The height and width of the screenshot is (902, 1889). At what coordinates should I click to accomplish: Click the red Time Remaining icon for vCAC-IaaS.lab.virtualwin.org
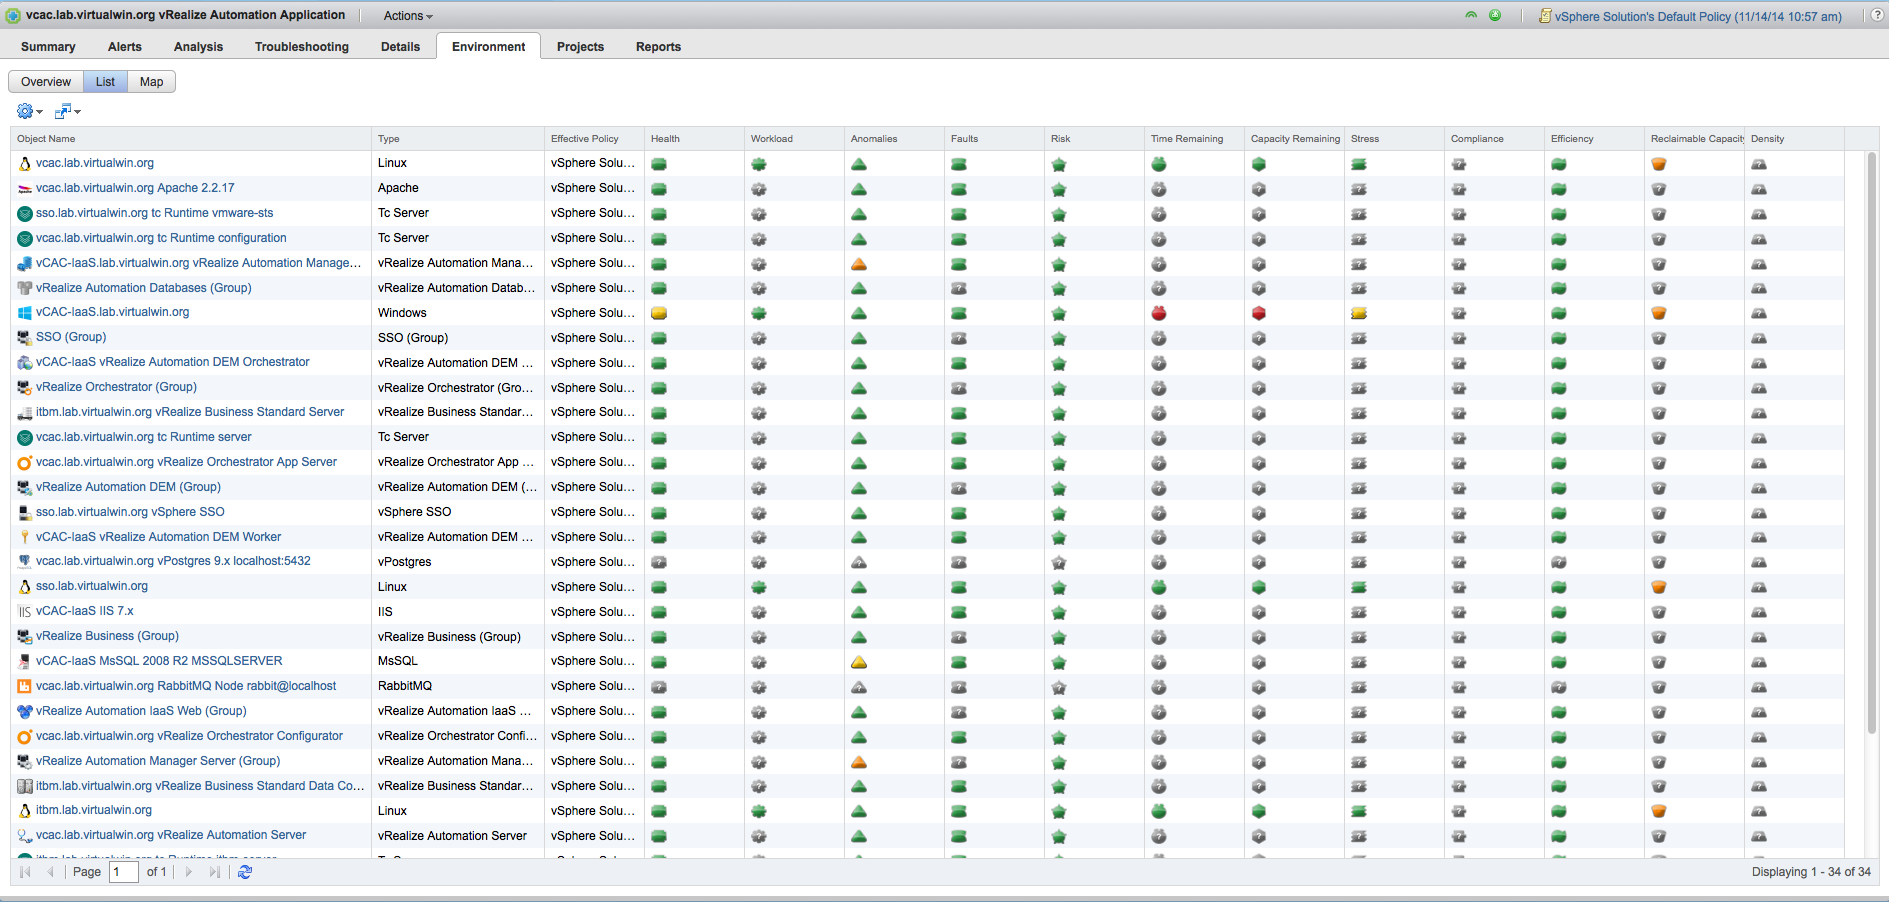pos(1159,313)
